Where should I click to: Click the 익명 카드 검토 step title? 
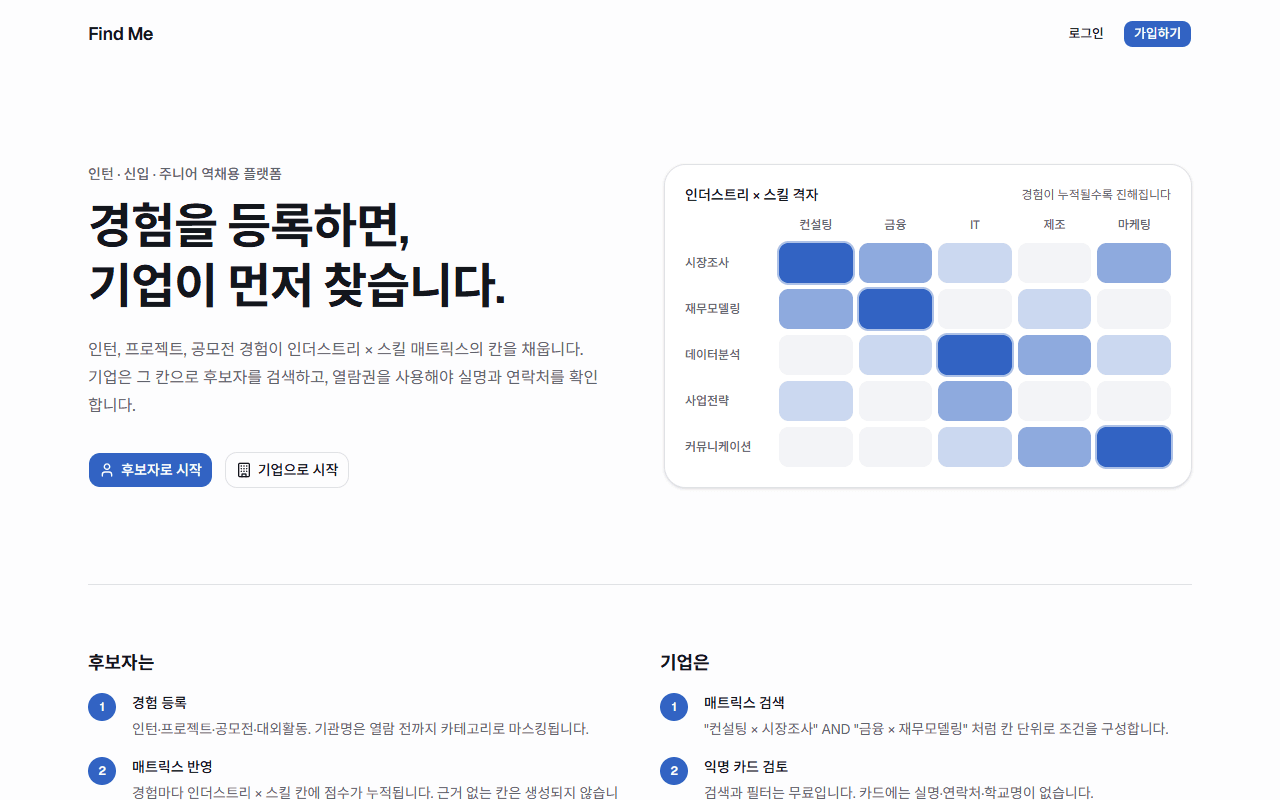tap(746, 767)
